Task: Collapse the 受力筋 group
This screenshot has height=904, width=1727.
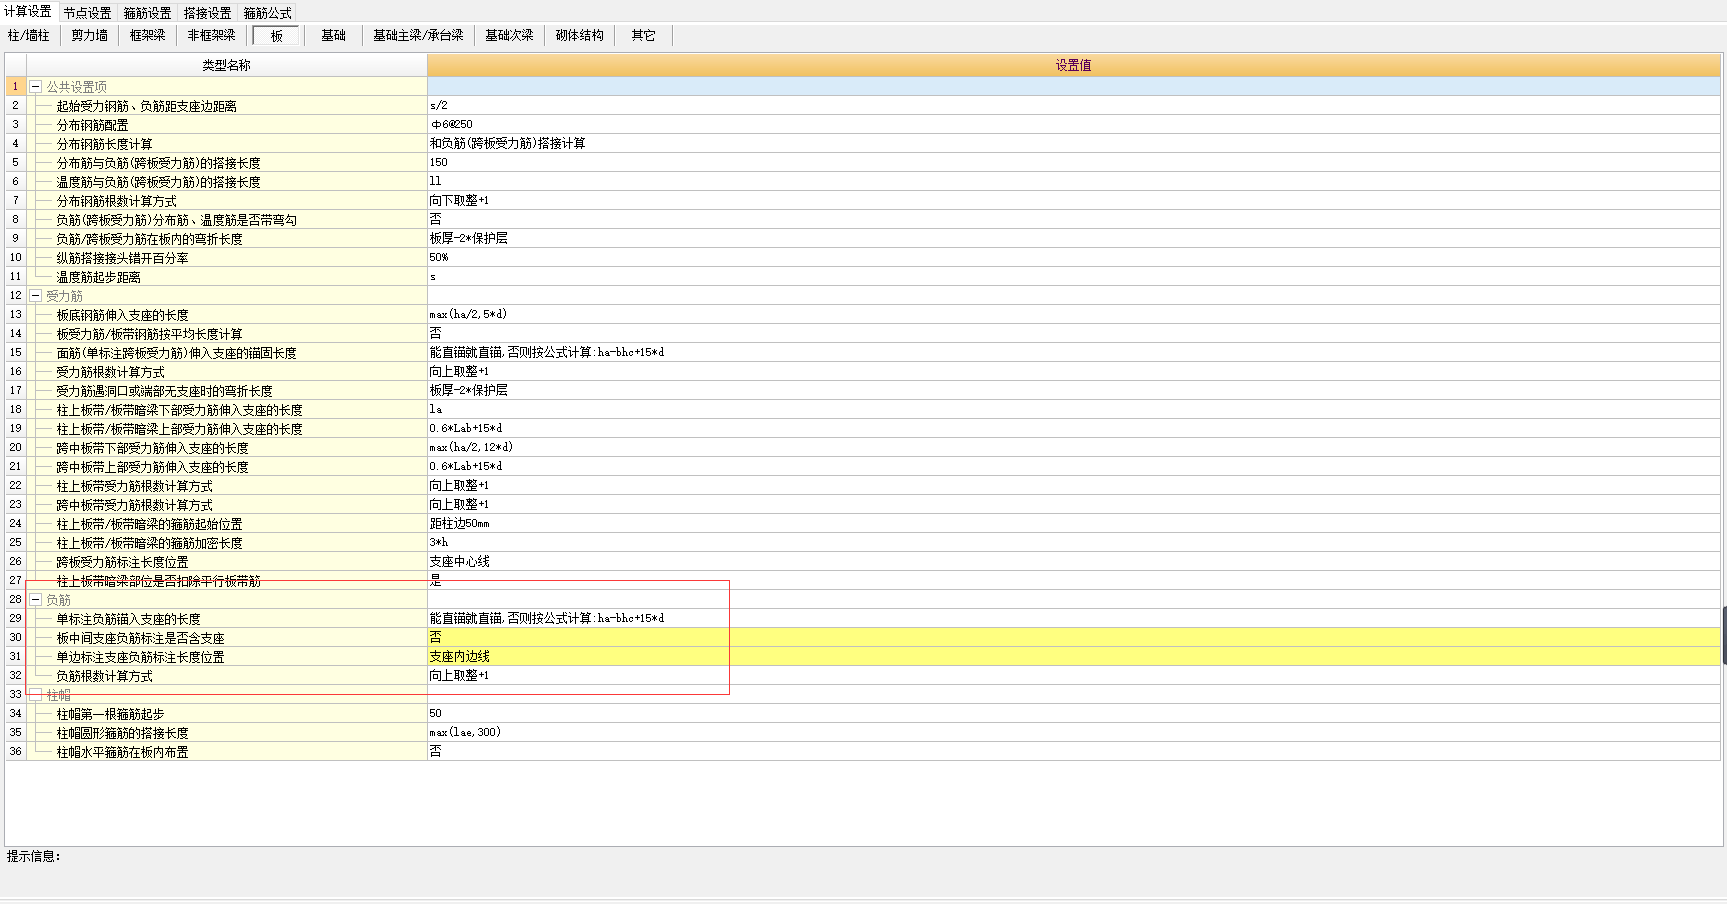Action: 36,296
